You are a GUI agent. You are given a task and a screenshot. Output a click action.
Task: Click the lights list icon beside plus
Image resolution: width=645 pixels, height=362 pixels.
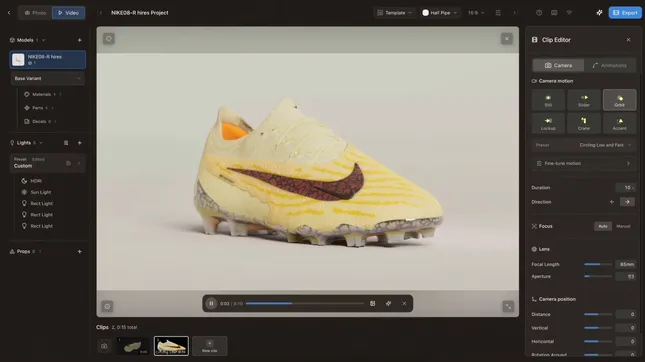(66, 143)
